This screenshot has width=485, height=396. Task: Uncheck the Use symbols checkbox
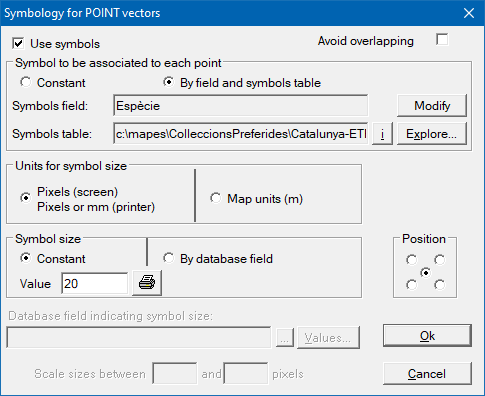pyautogui.click(x=18, y=44)
